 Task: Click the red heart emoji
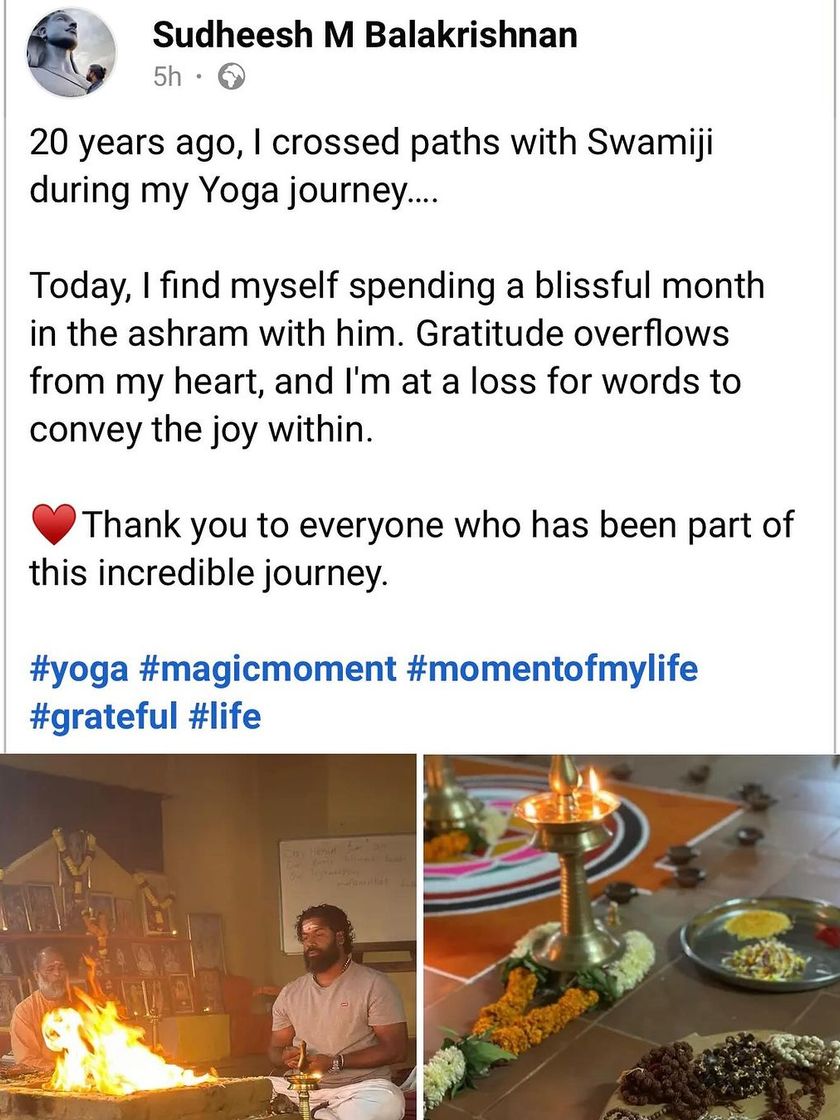[x=53, y=524]
